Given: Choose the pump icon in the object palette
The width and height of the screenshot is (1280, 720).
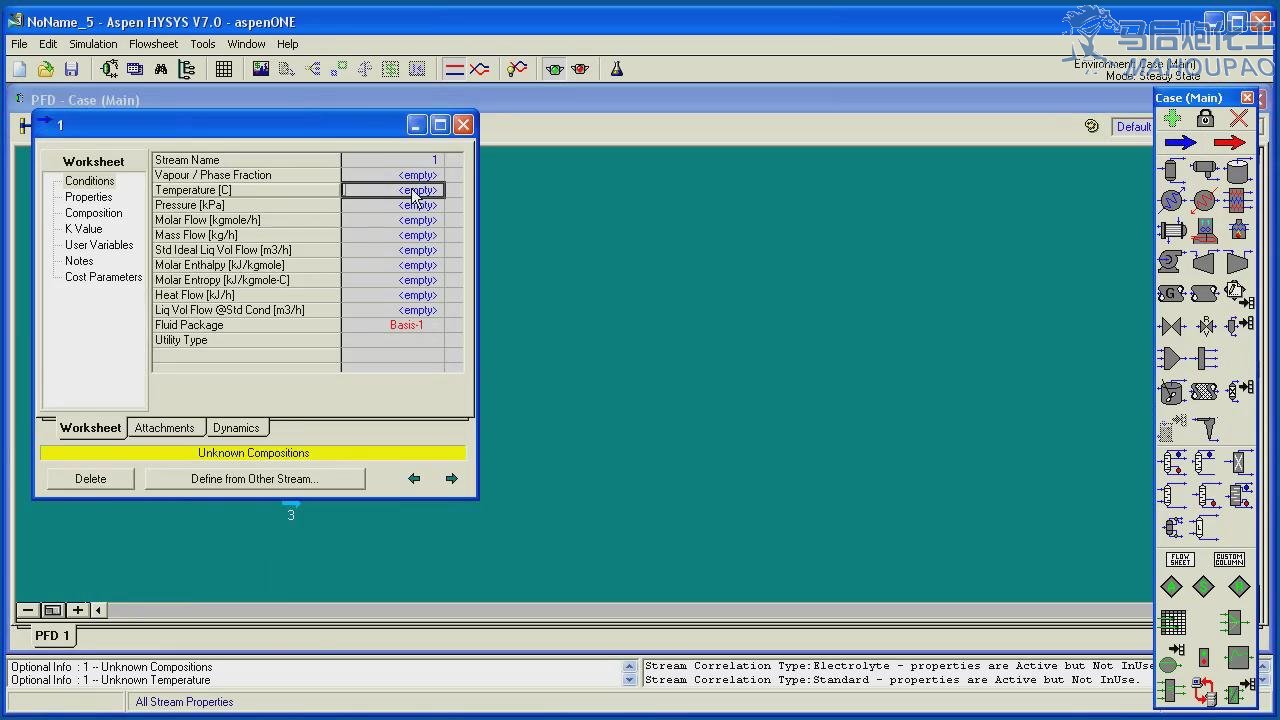Looking at the screenshot, I should tap(1171, 262).
